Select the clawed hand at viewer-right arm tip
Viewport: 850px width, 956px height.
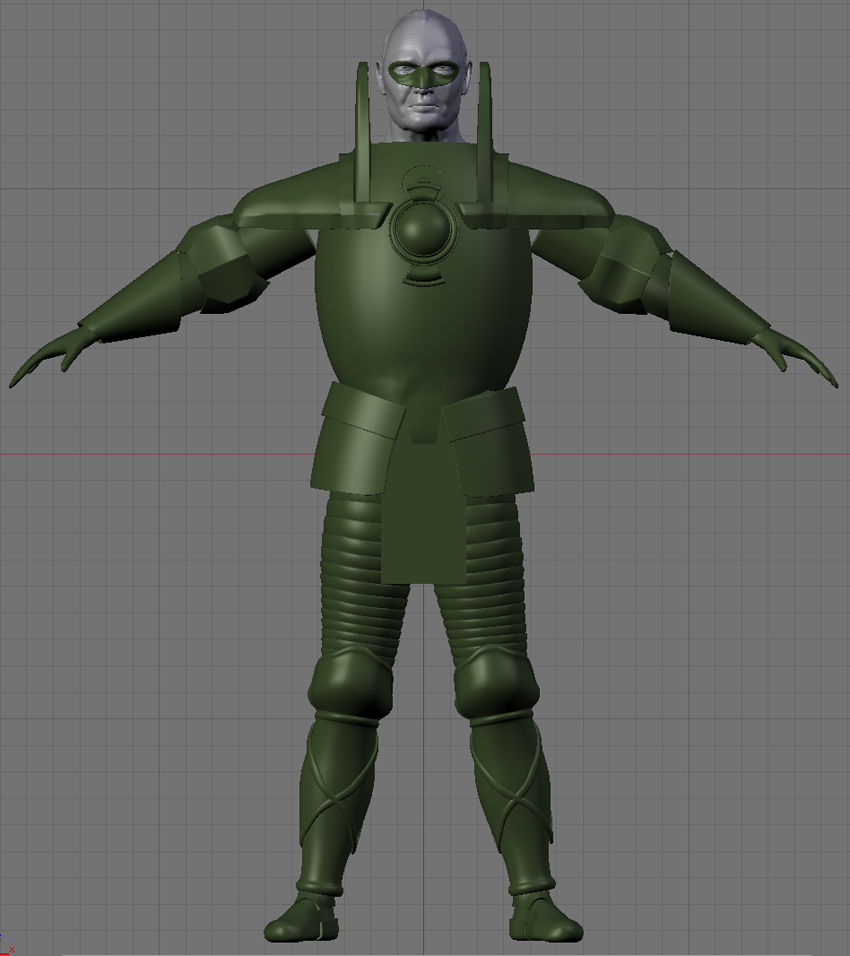795,356
